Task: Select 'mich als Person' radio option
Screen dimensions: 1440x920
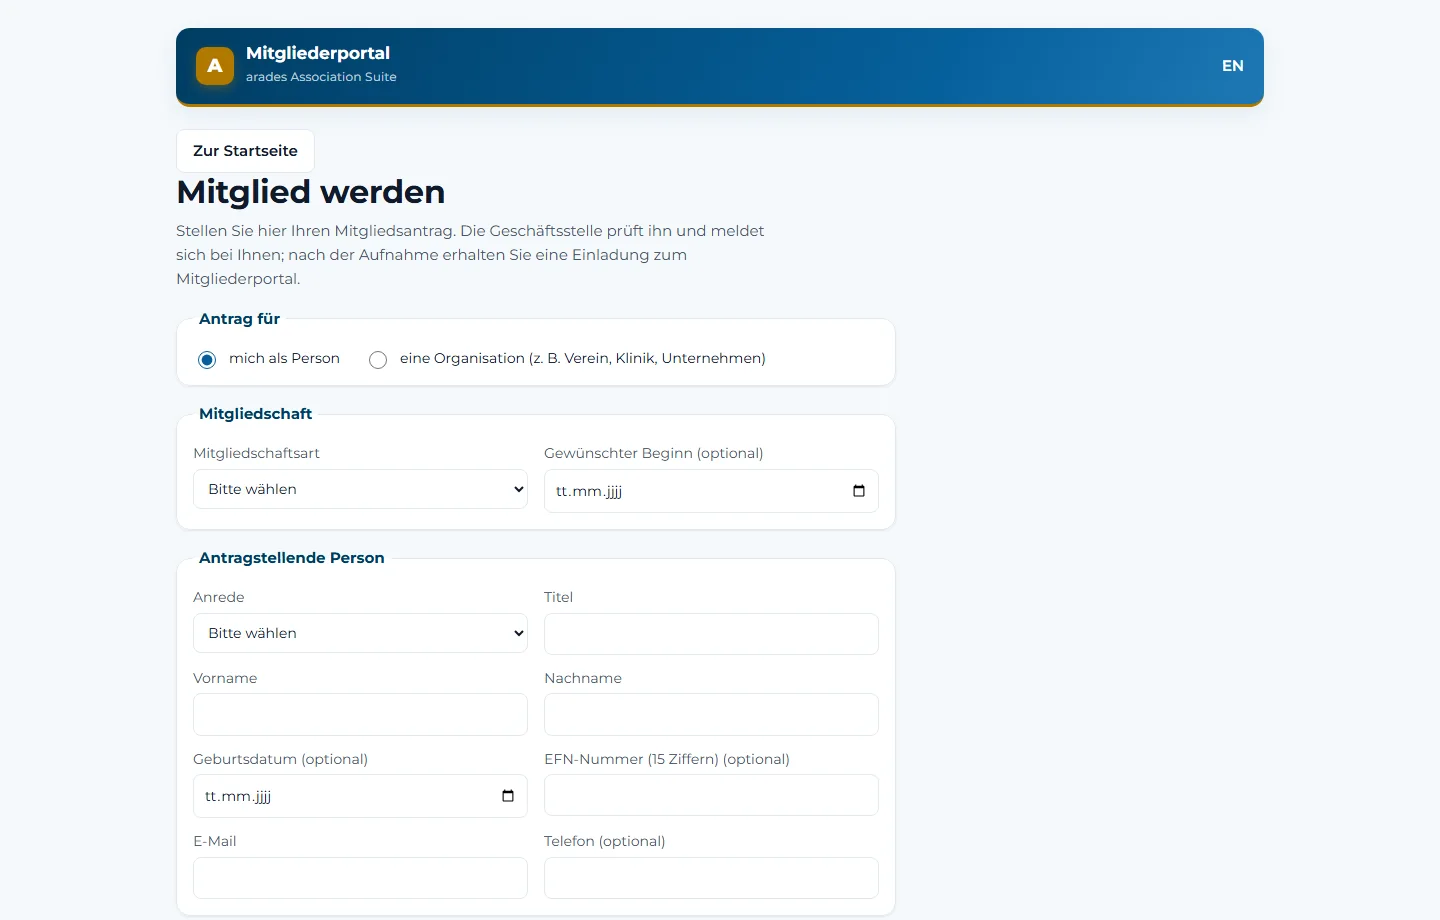Action: (x=207, y=360)
